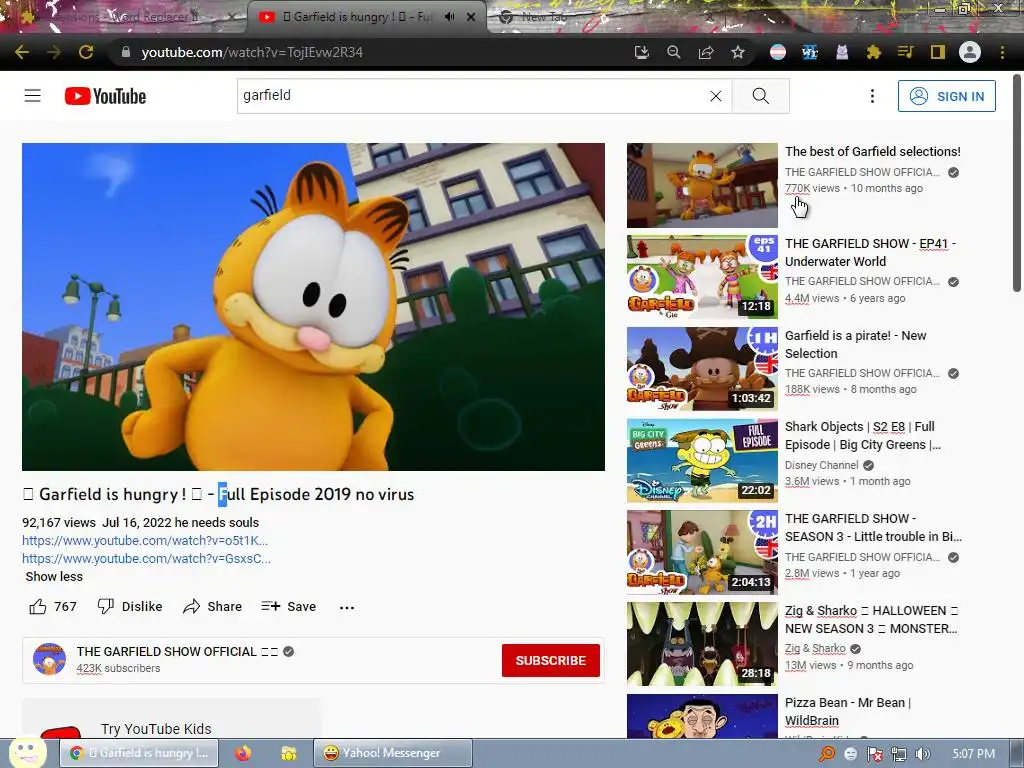Open the Start button smiley orb
Image resolution: width=1024 pixels, height=768 pixels.
27,752
